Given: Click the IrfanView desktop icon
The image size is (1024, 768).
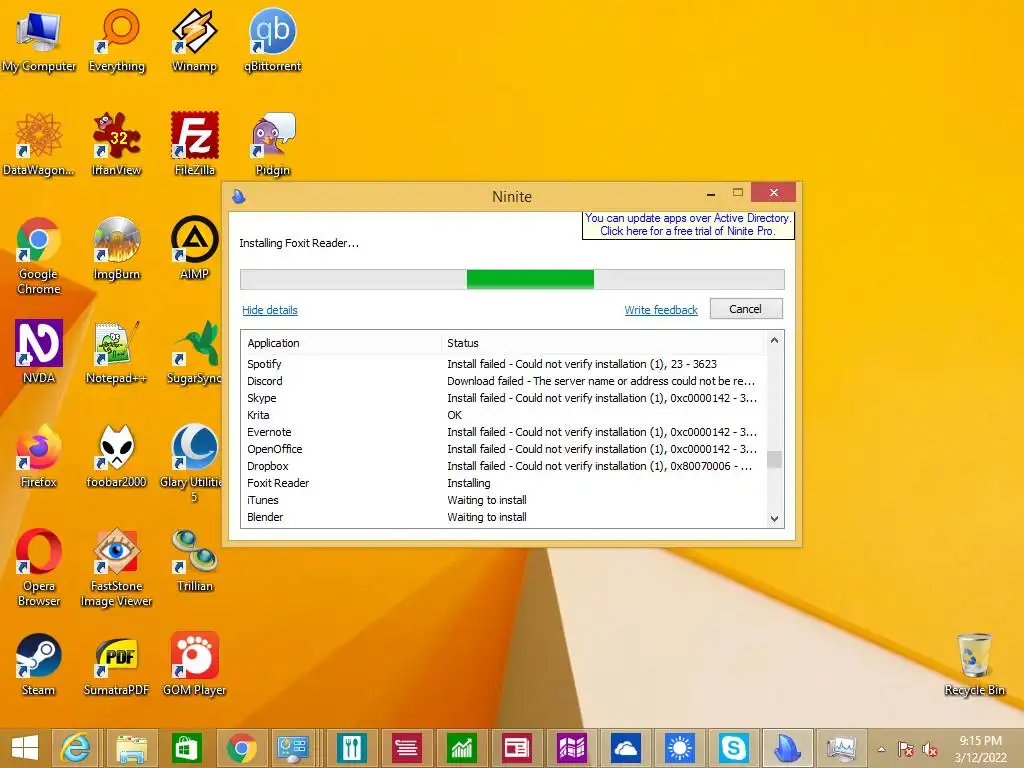Looking at the screenshot, I should [116, 144].
